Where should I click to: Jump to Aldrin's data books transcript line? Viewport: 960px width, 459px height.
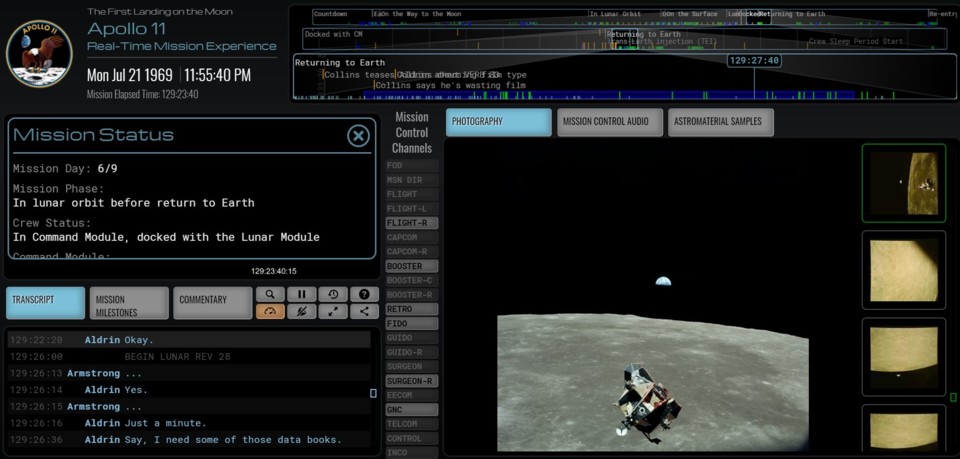(213, 440)
